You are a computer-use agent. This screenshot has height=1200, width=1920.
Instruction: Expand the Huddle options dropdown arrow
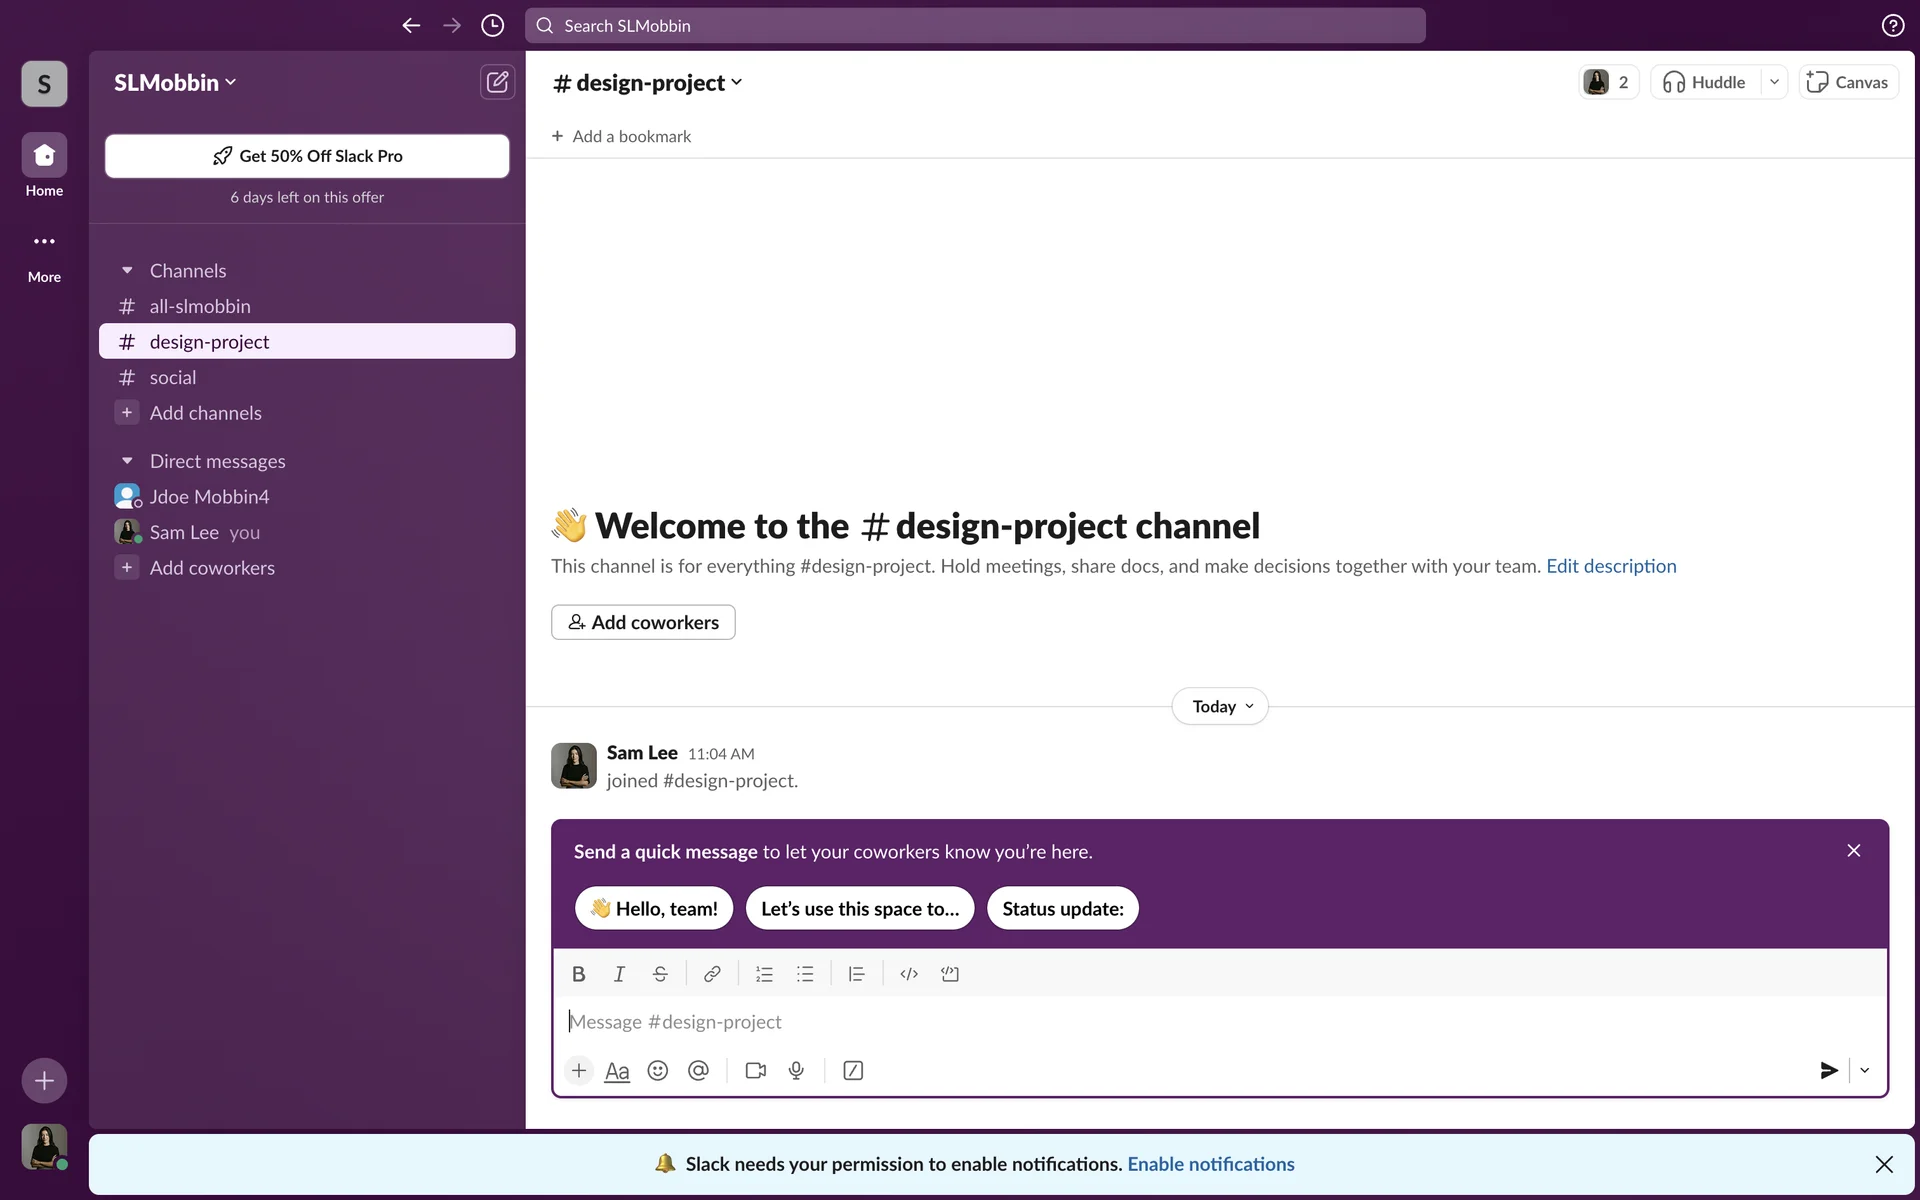[x=1774, y=82]
